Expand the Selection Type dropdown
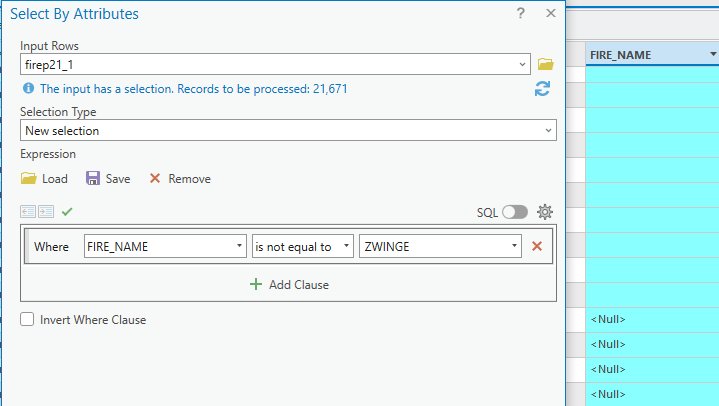This screenshot has width=719, height=406. (x=288, y=130)
